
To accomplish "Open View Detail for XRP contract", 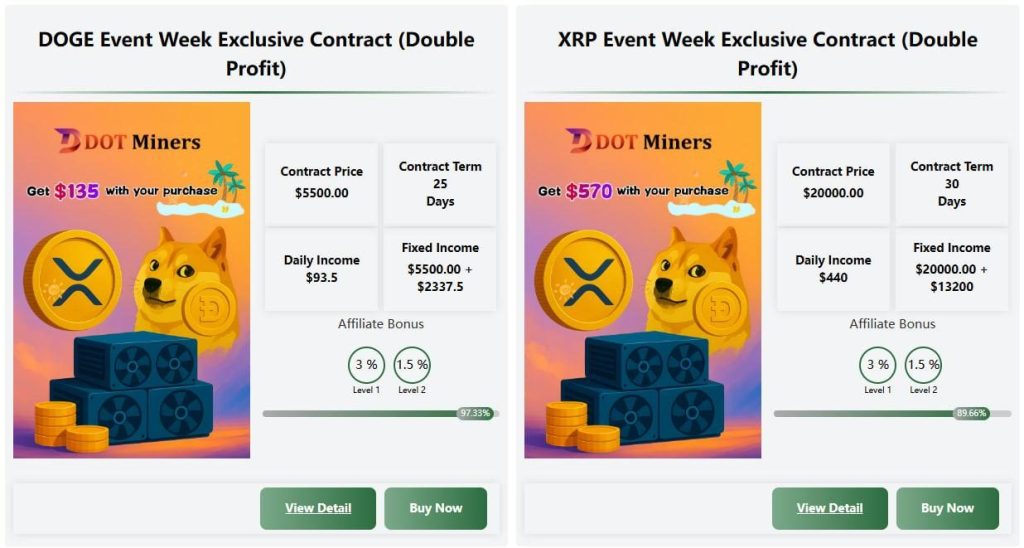I will 829,508.
